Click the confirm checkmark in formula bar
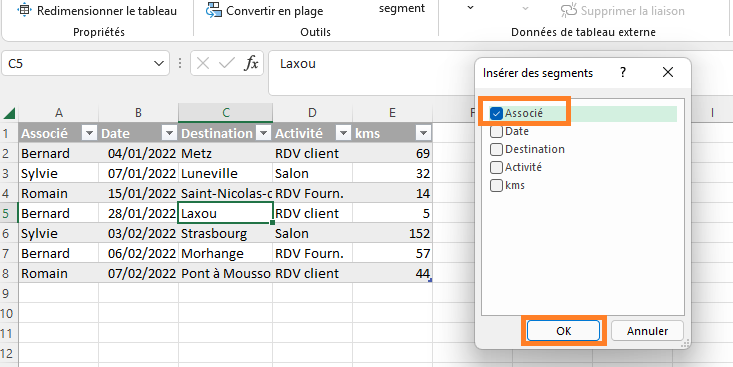This screenshot has height=367, width=733. (x=227, y=64)
